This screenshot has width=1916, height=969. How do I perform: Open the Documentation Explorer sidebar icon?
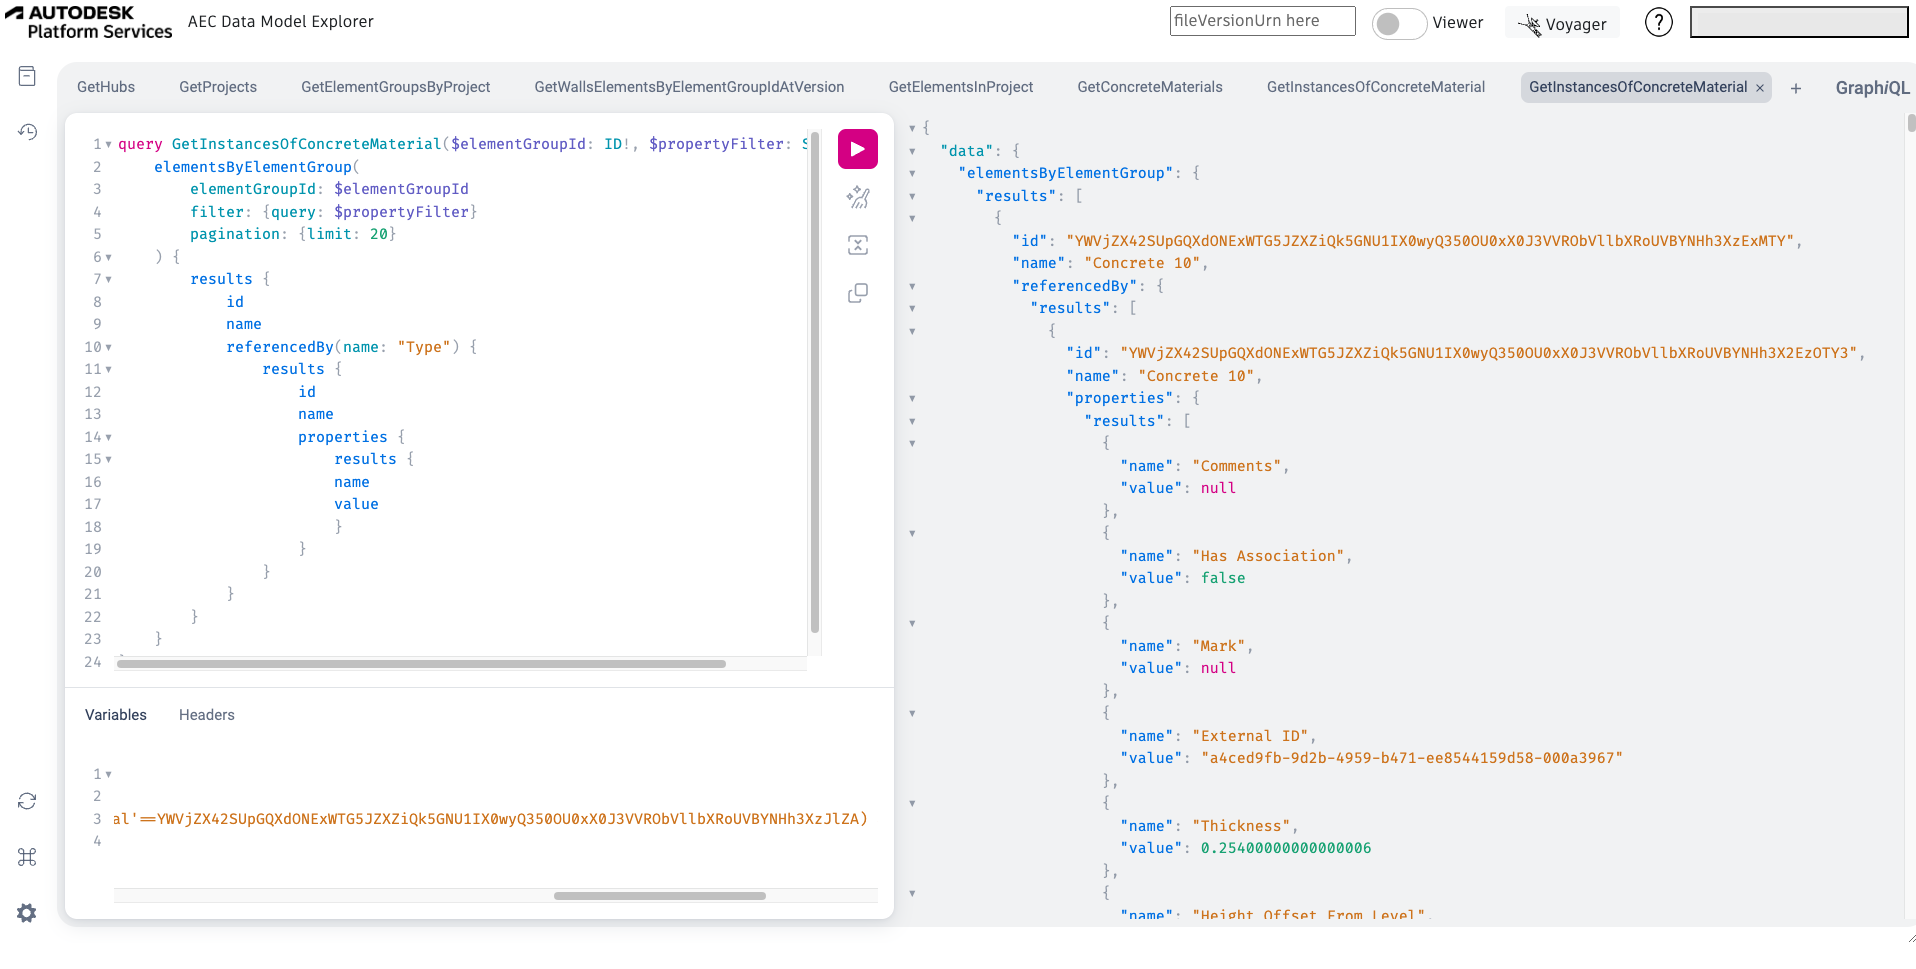pyautogui.click(x=27, y=76)
